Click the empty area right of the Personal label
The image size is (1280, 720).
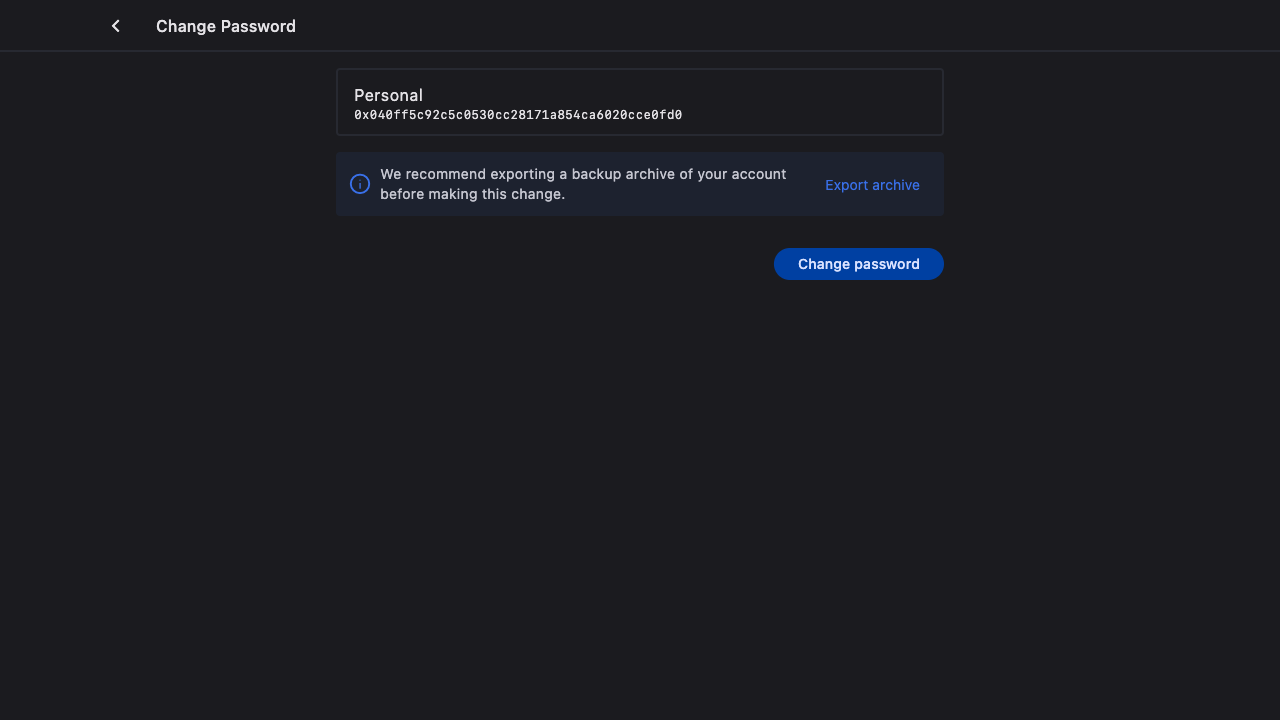[680, 95]
